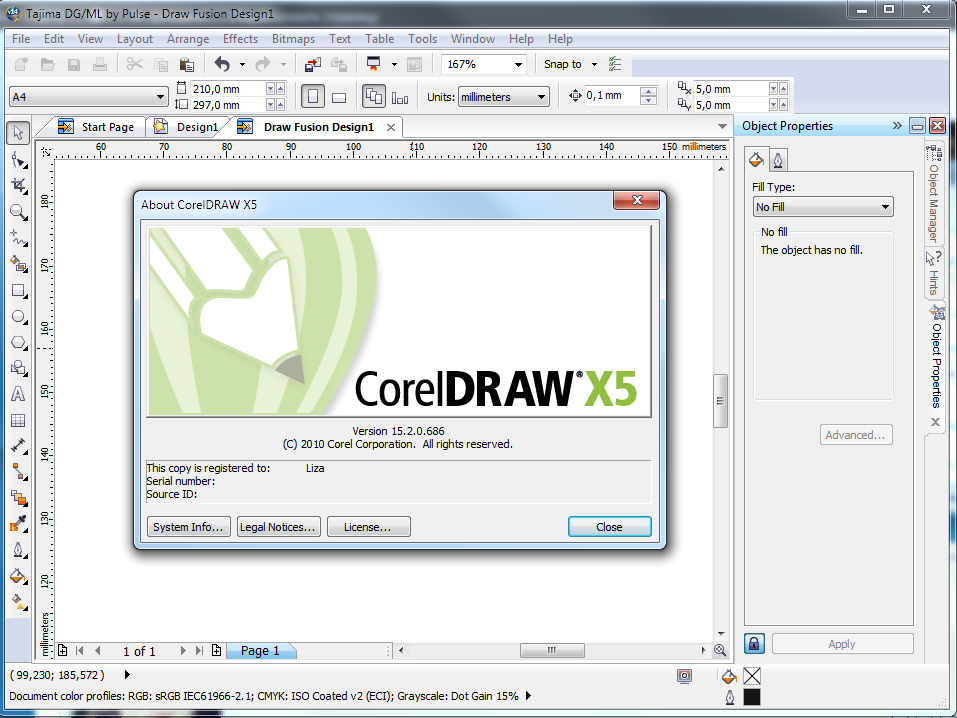Select the Basic Shapes tool
Viewport: 957px width, 718px height.
(18, 368)
